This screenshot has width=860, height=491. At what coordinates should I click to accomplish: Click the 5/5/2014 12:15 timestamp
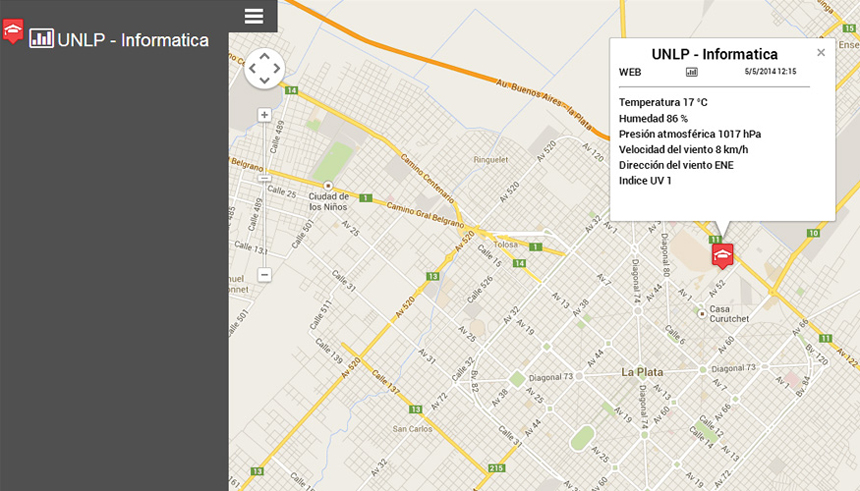[x=770, y=71]
